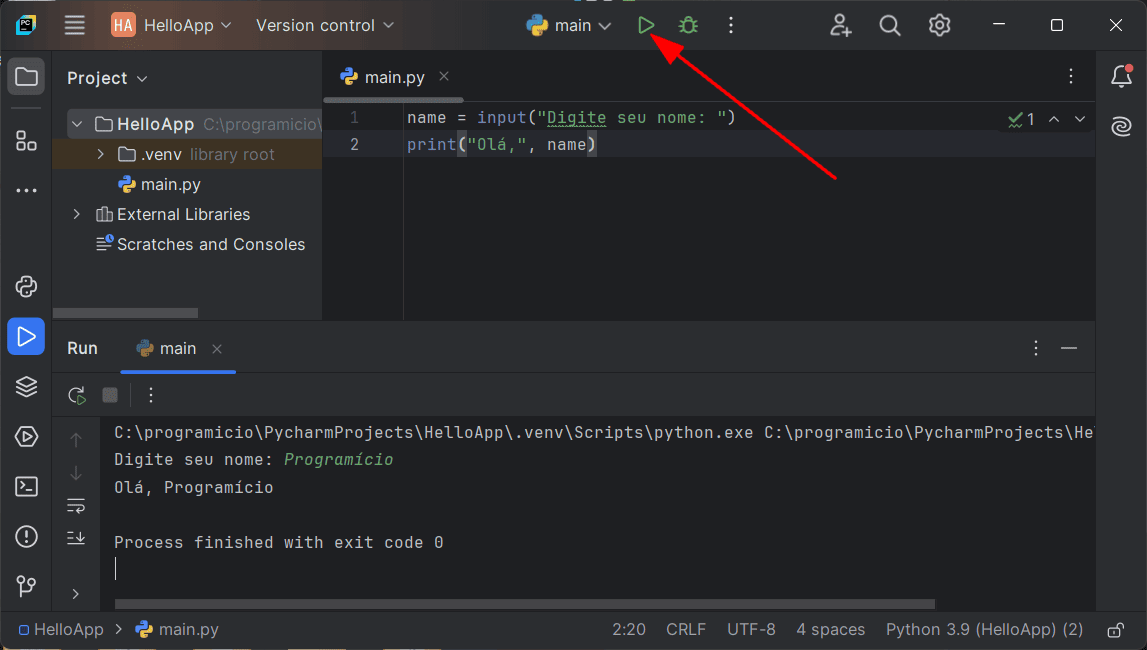Open the main run configuration dropdown
The image size is (1147, 650).
568,26
